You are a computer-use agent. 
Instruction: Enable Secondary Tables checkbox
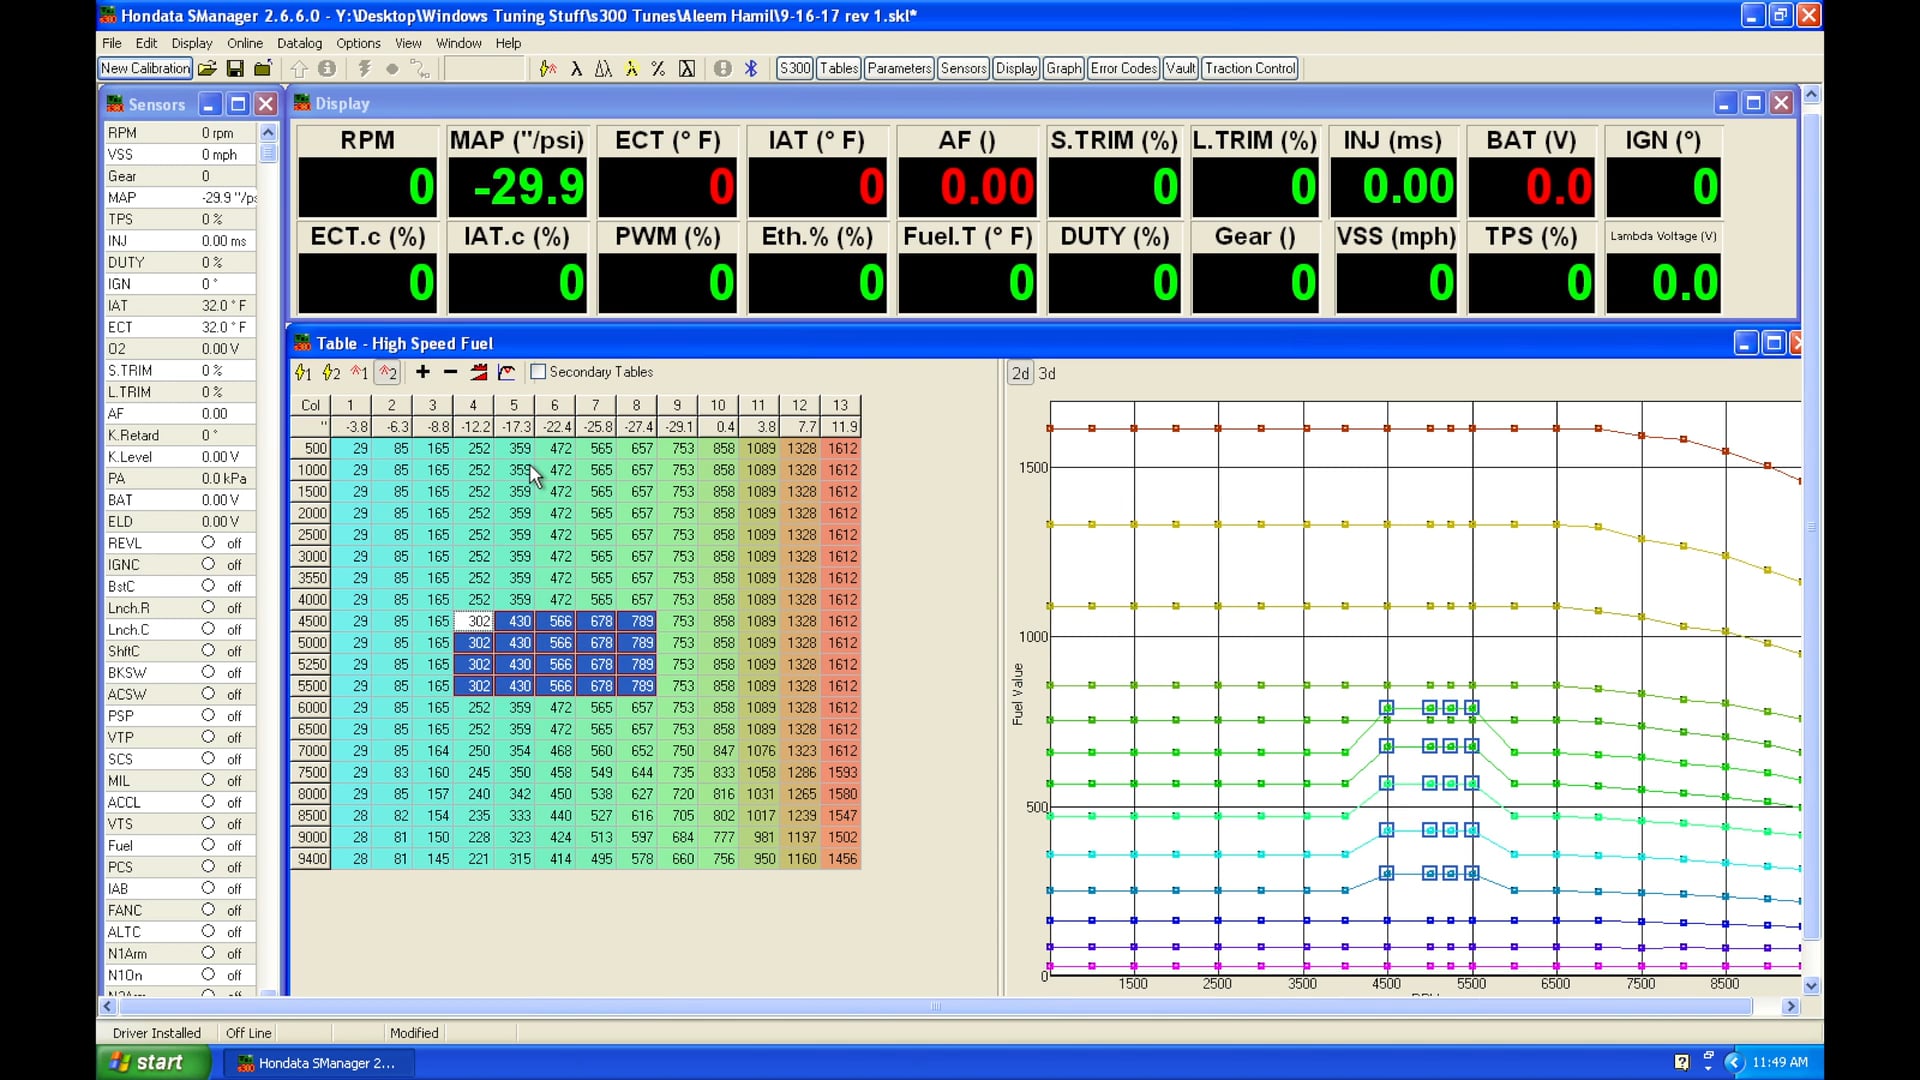(x=538, y=371)
